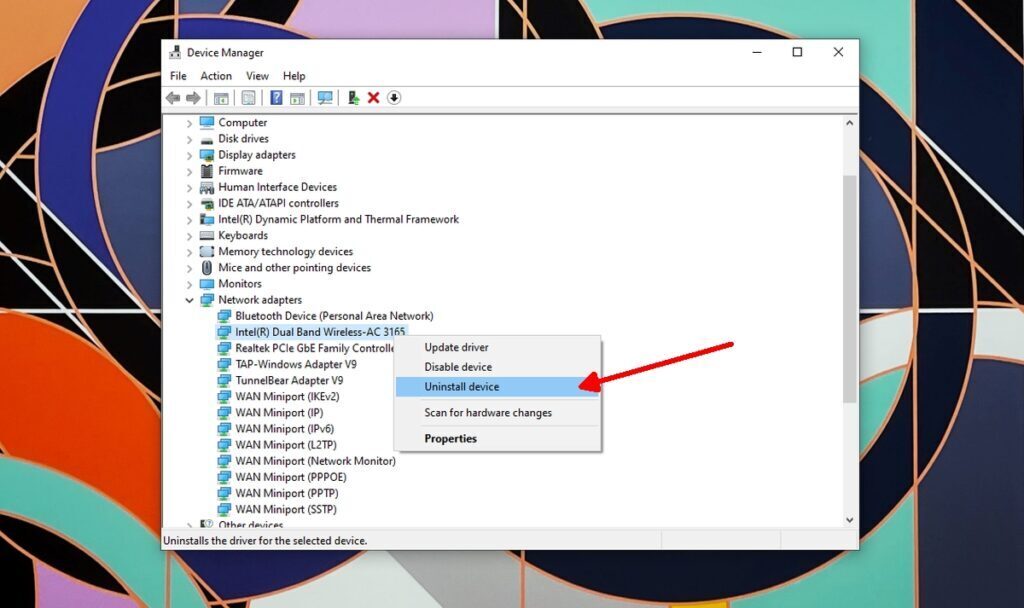1024x608 pixels.
Task: Open the View menu
Action: pyautogui.click(x=257, y=75)
